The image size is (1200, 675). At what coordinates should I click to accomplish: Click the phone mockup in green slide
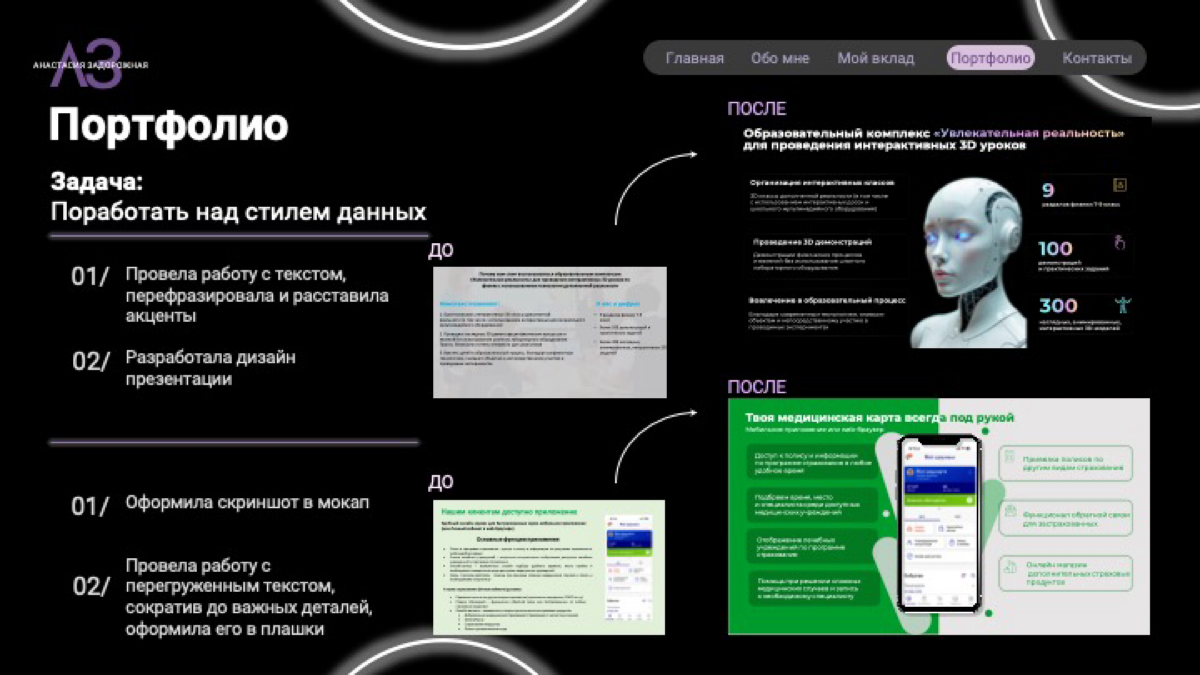[937, 523]
